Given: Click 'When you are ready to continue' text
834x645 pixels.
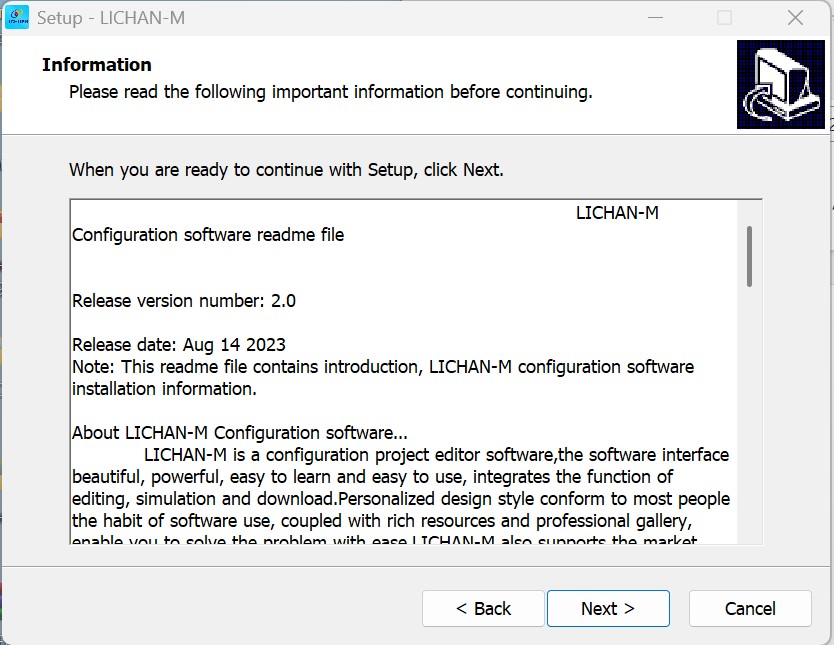Looking at the screenshot, I should (x=286, y=170).
